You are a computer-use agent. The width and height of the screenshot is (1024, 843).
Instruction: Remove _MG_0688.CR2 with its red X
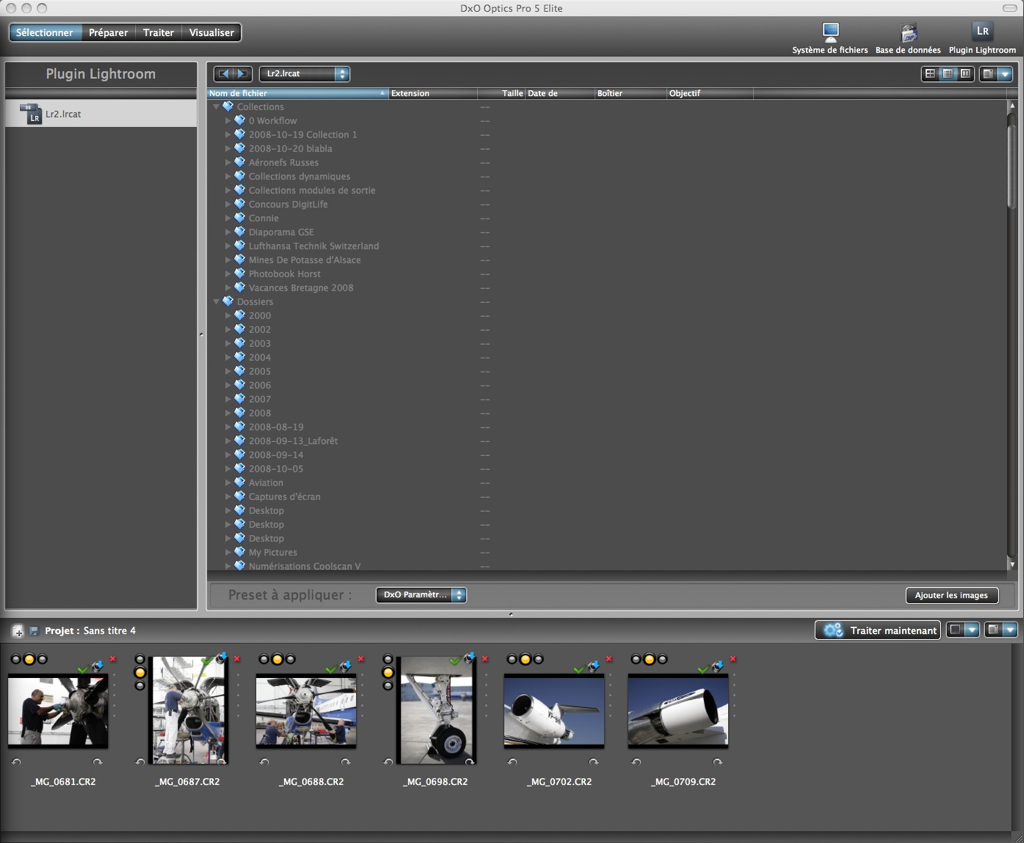(361, 659)
